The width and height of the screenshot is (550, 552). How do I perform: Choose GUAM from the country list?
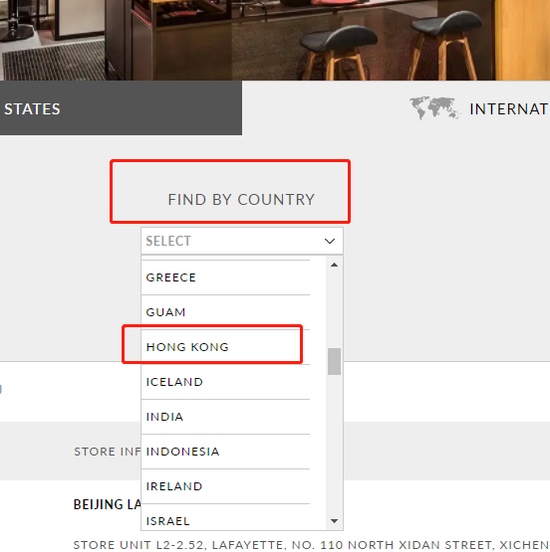pos(225,312)
